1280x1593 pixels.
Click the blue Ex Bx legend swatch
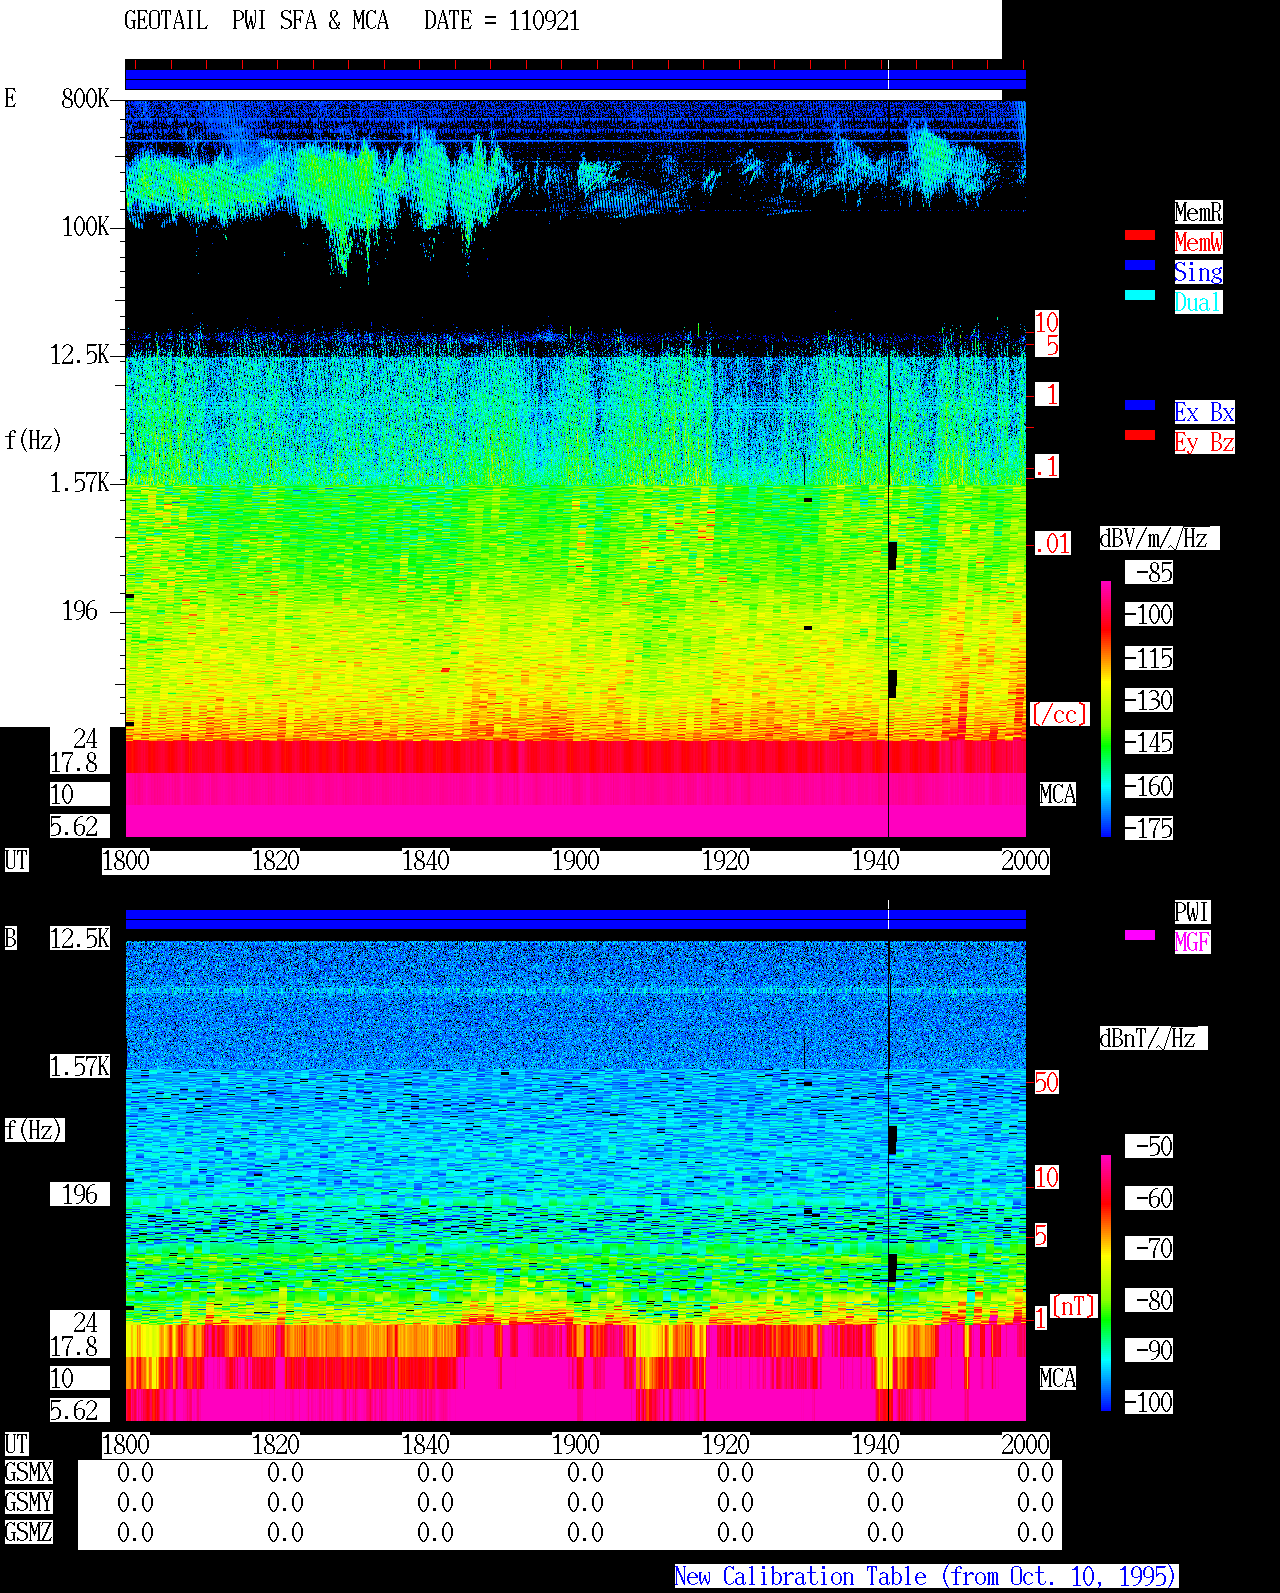click(1140, 405)
